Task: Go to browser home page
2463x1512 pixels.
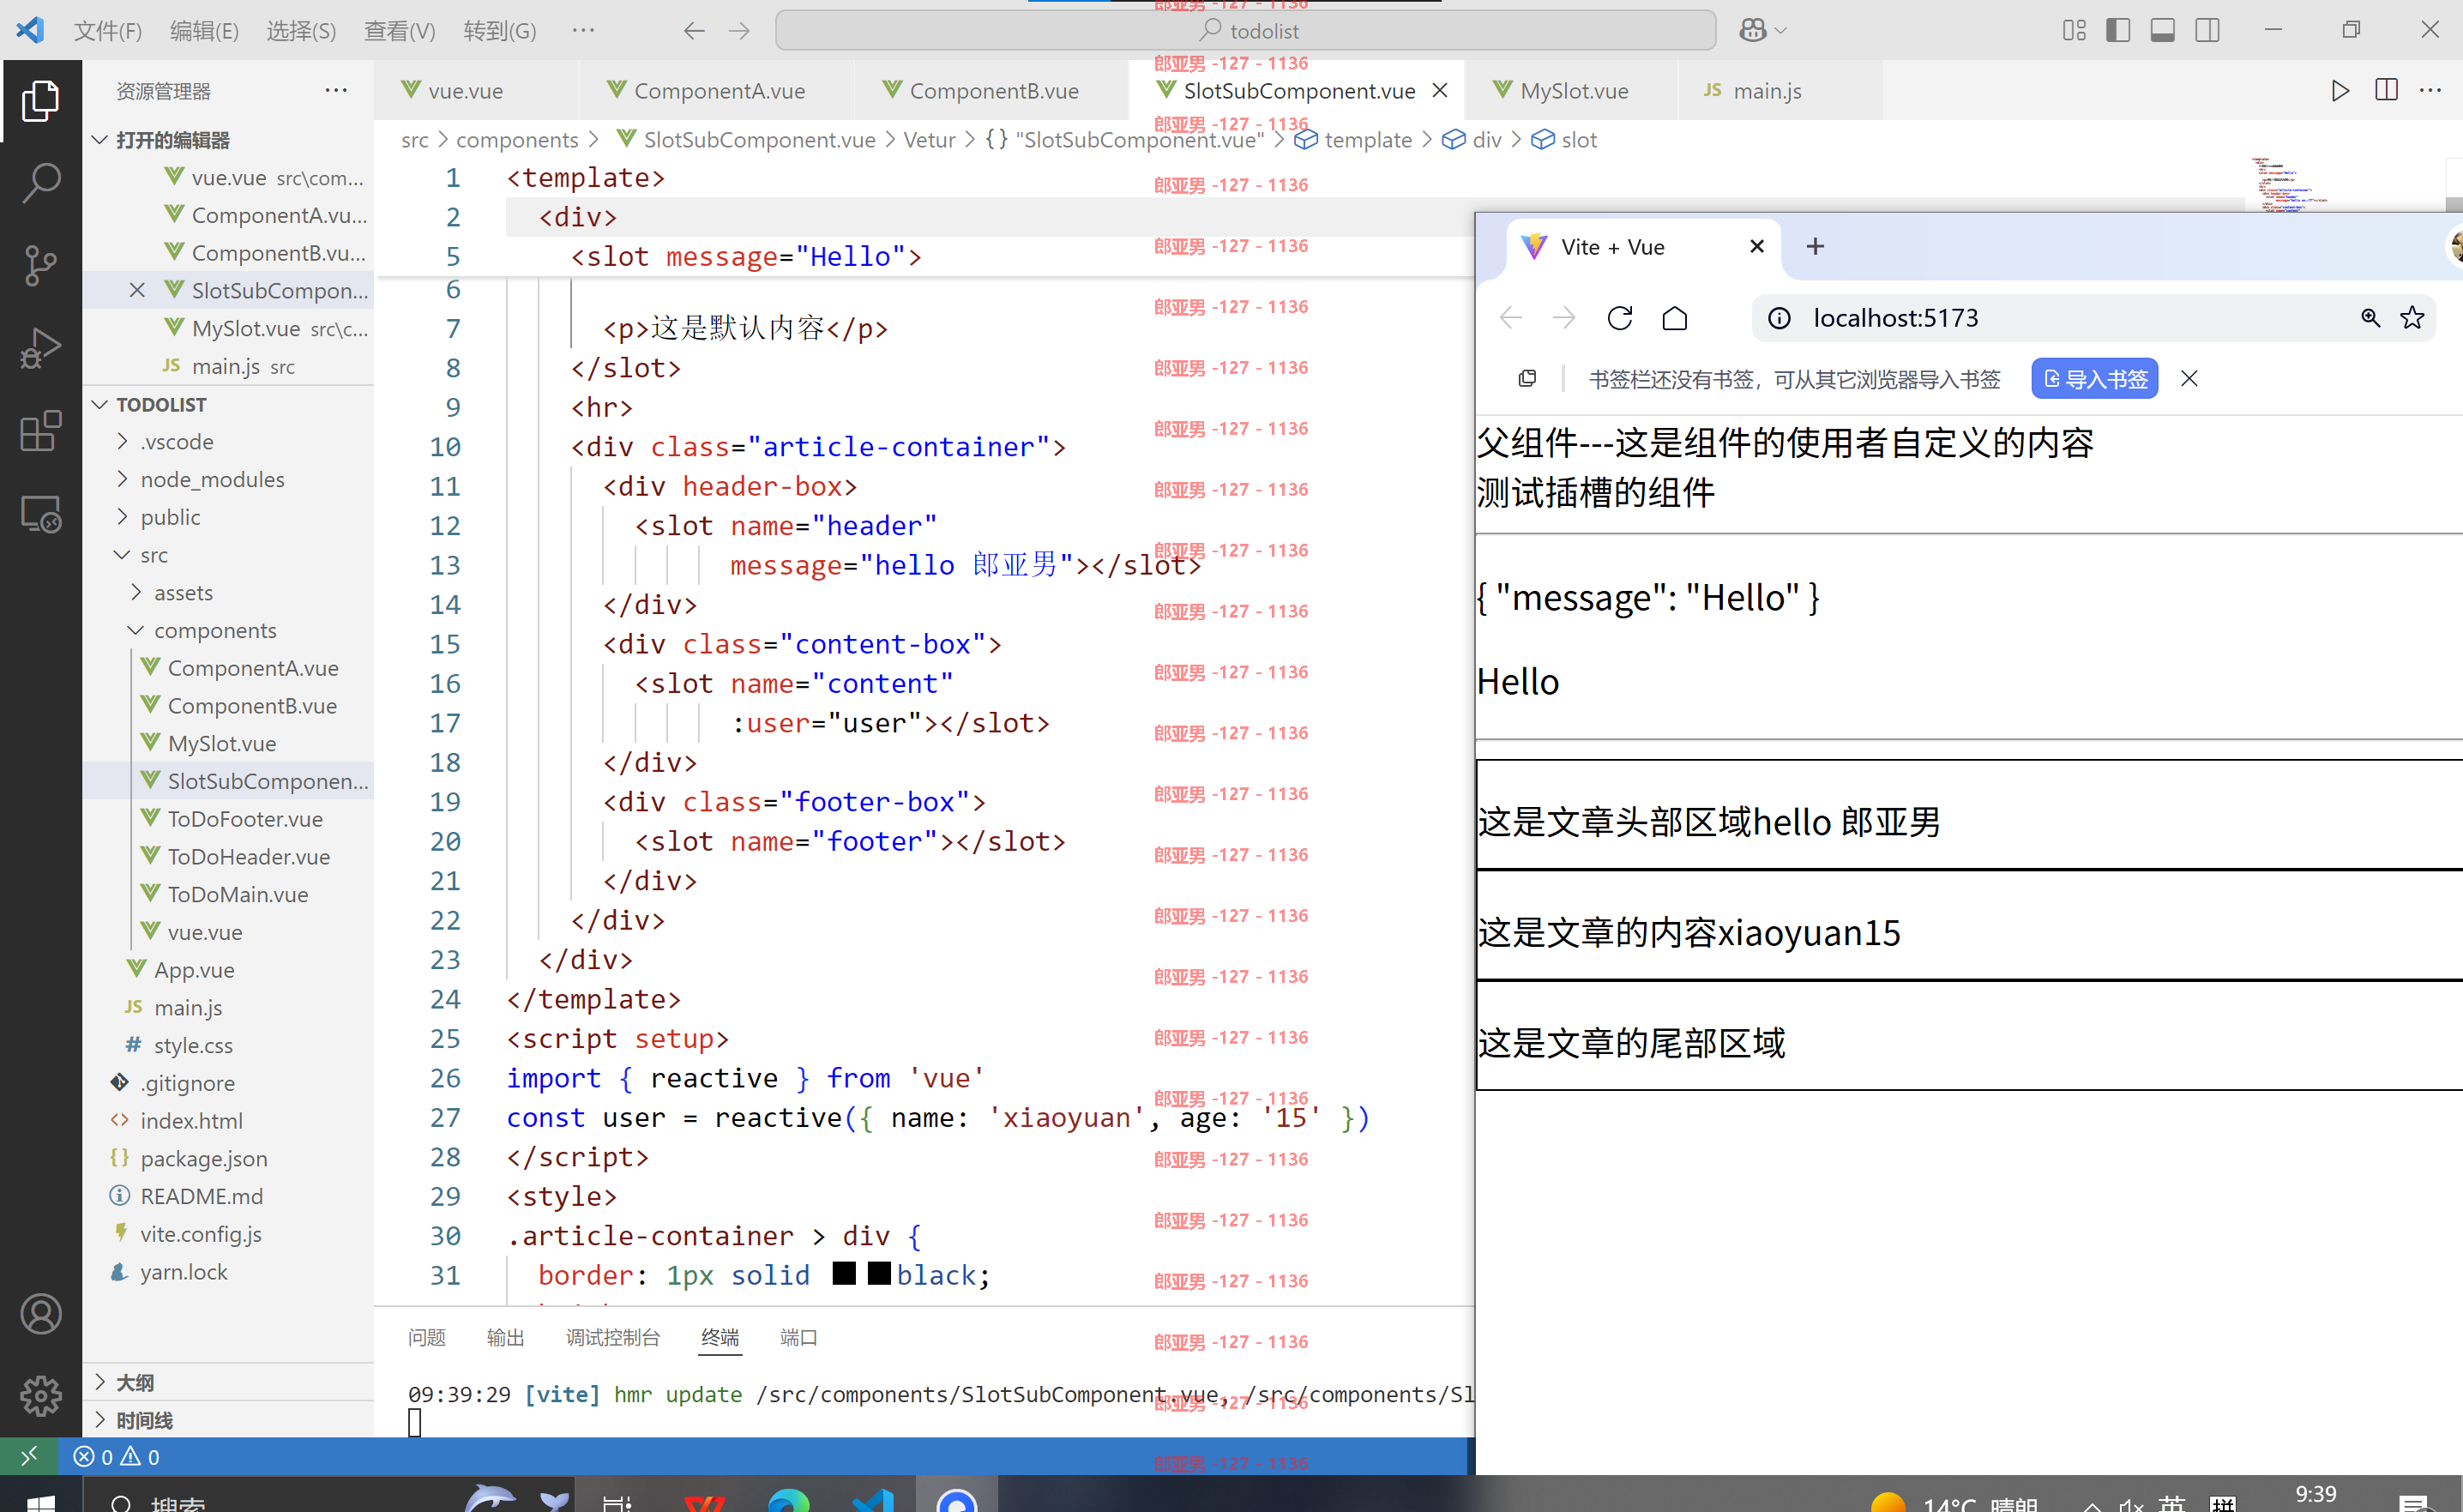Action: [1675, 318]
